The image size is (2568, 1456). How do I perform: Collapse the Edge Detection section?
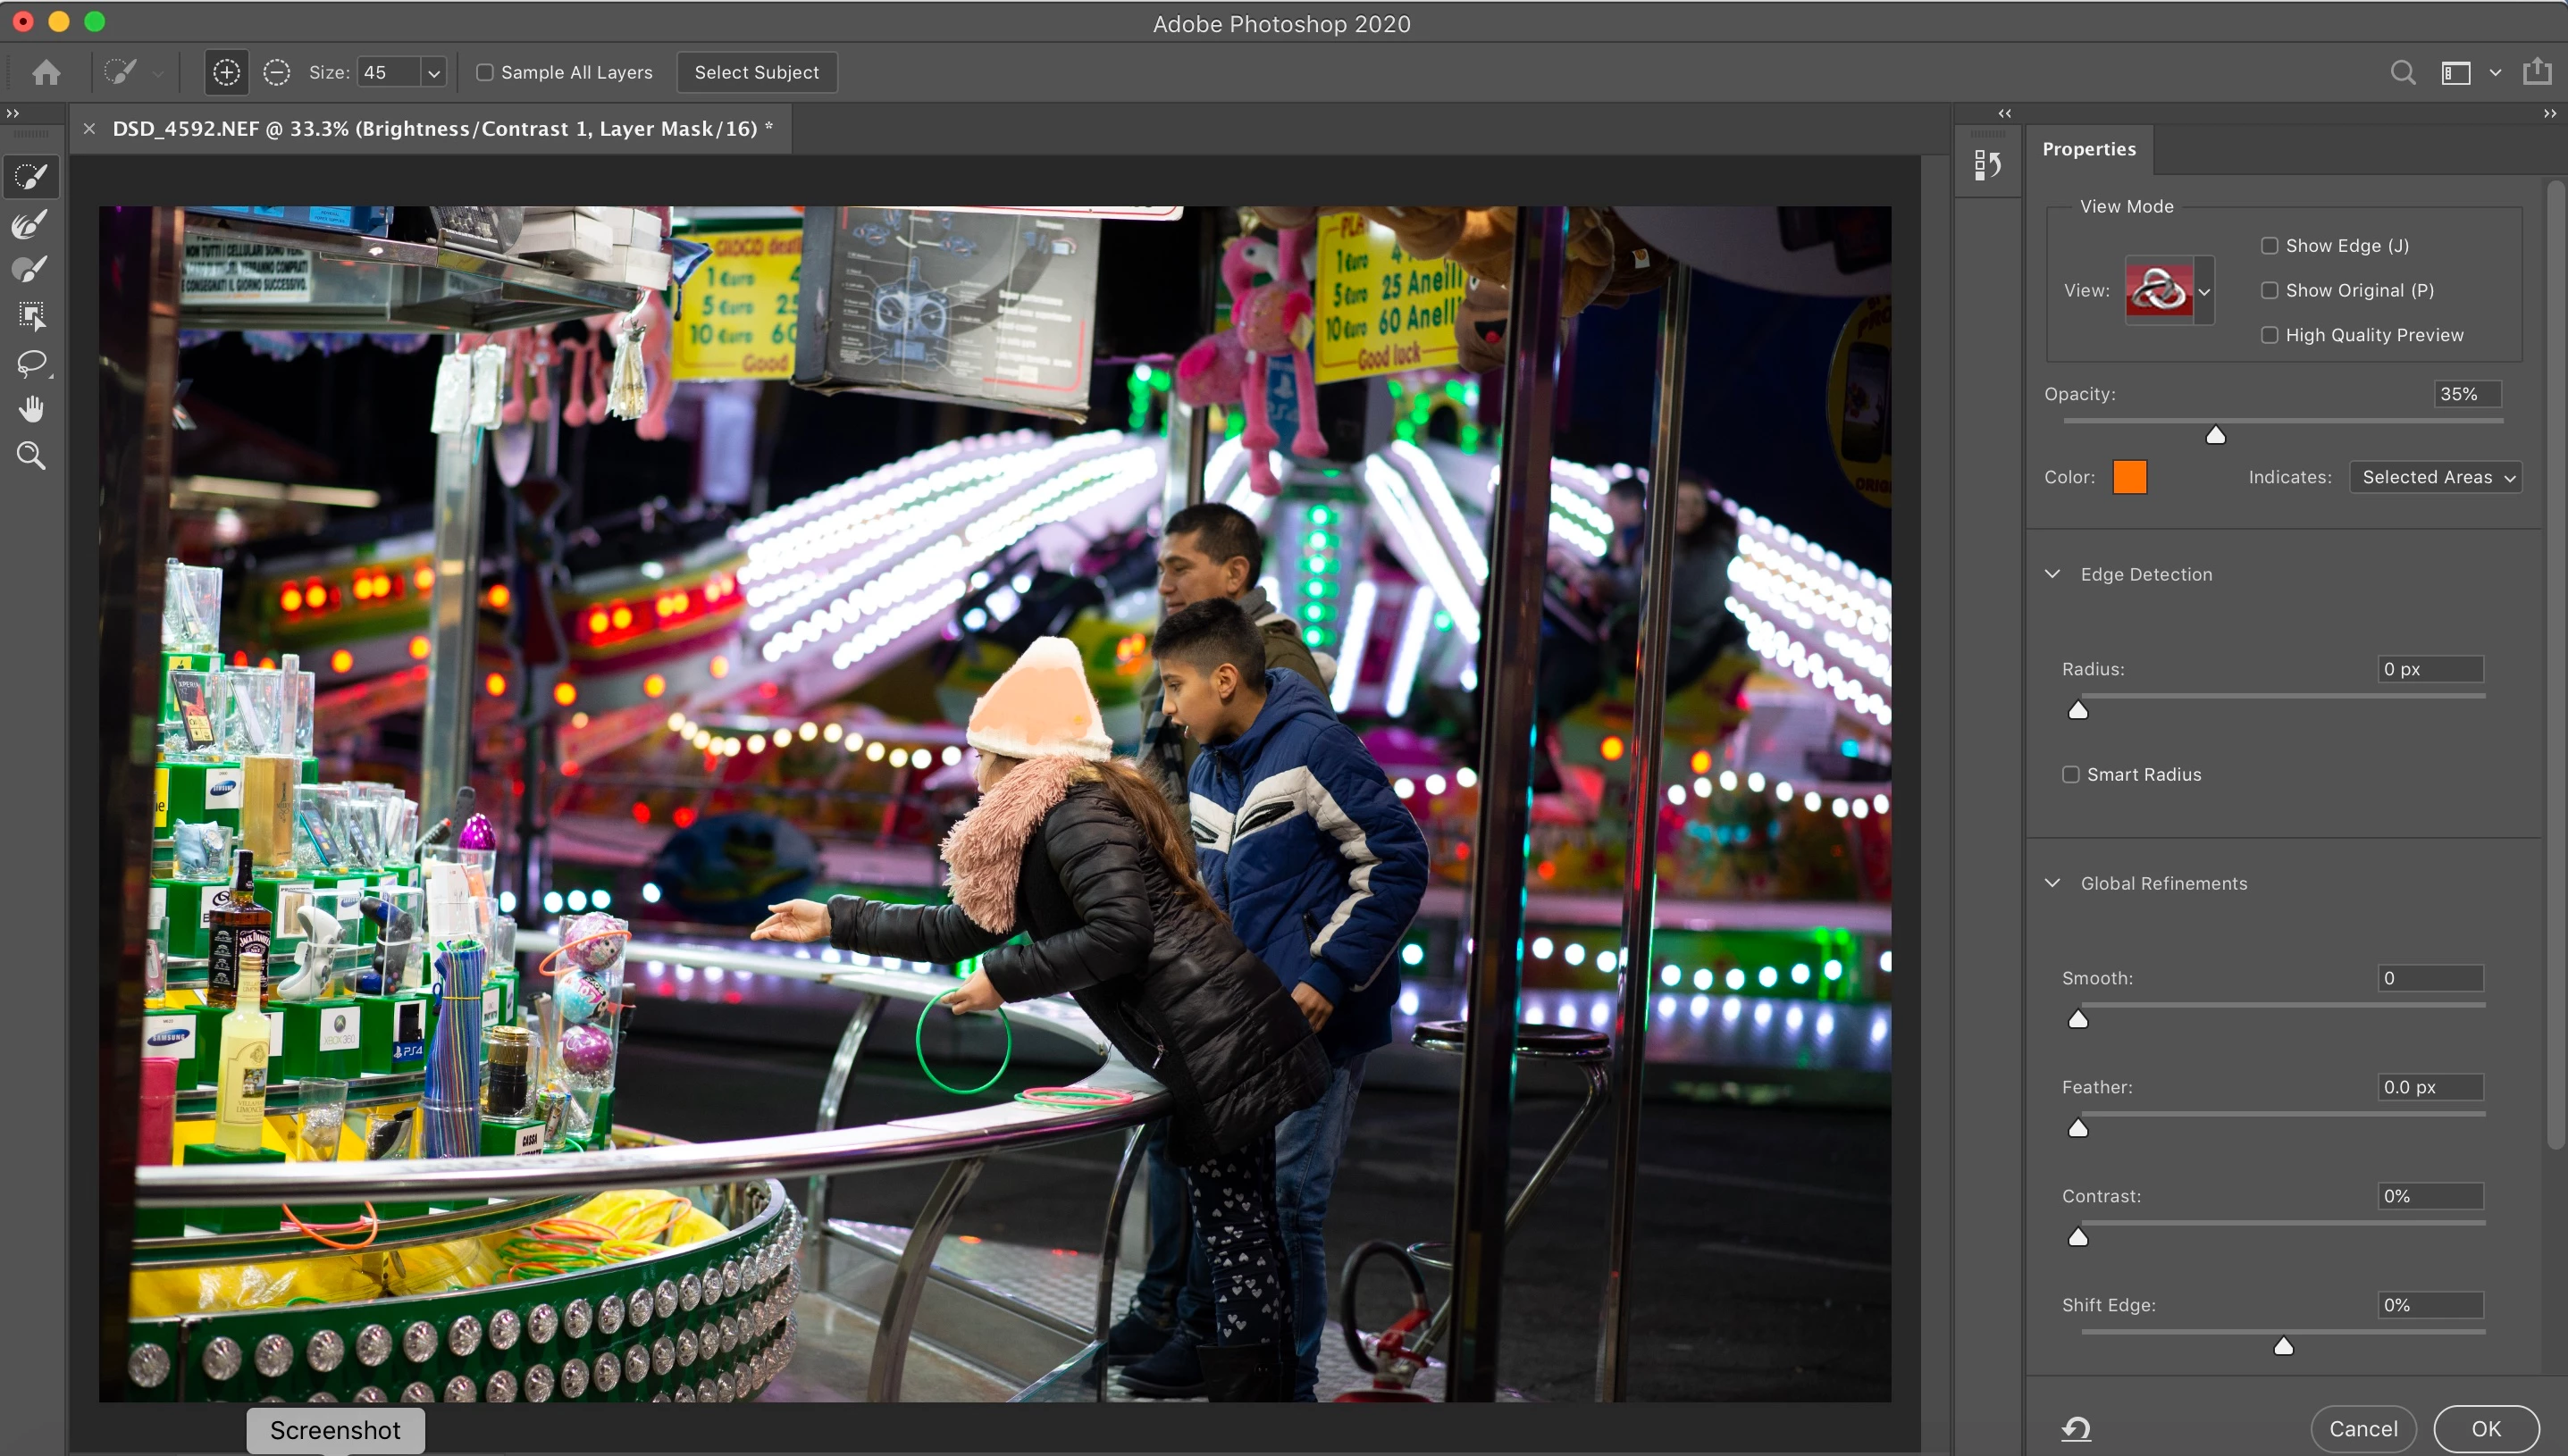coord(2052,574)
